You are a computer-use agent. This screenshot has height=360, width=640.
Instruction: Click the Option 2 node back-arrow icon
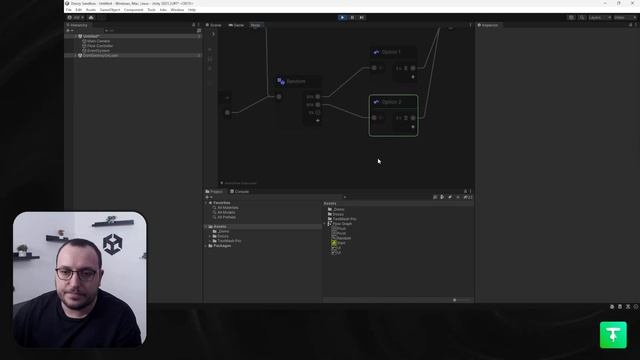click(x=376, y=102)
